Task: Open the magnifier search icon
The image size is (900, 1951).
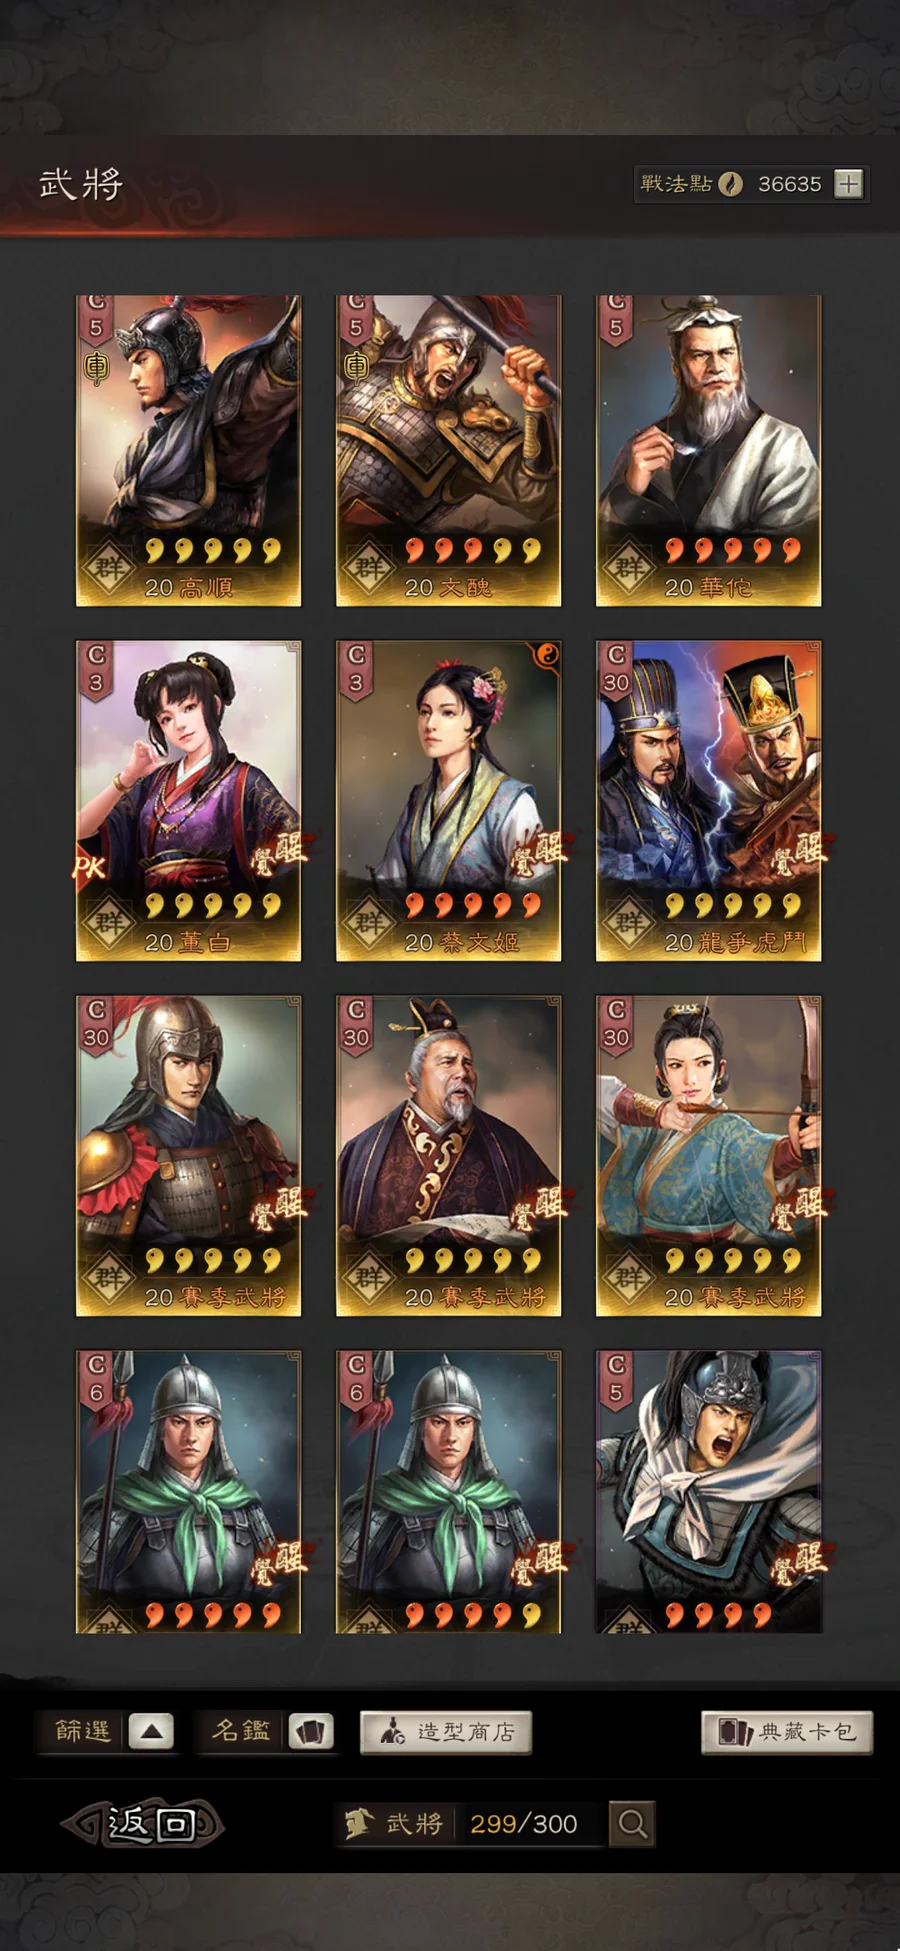Action: [631, 1824]
